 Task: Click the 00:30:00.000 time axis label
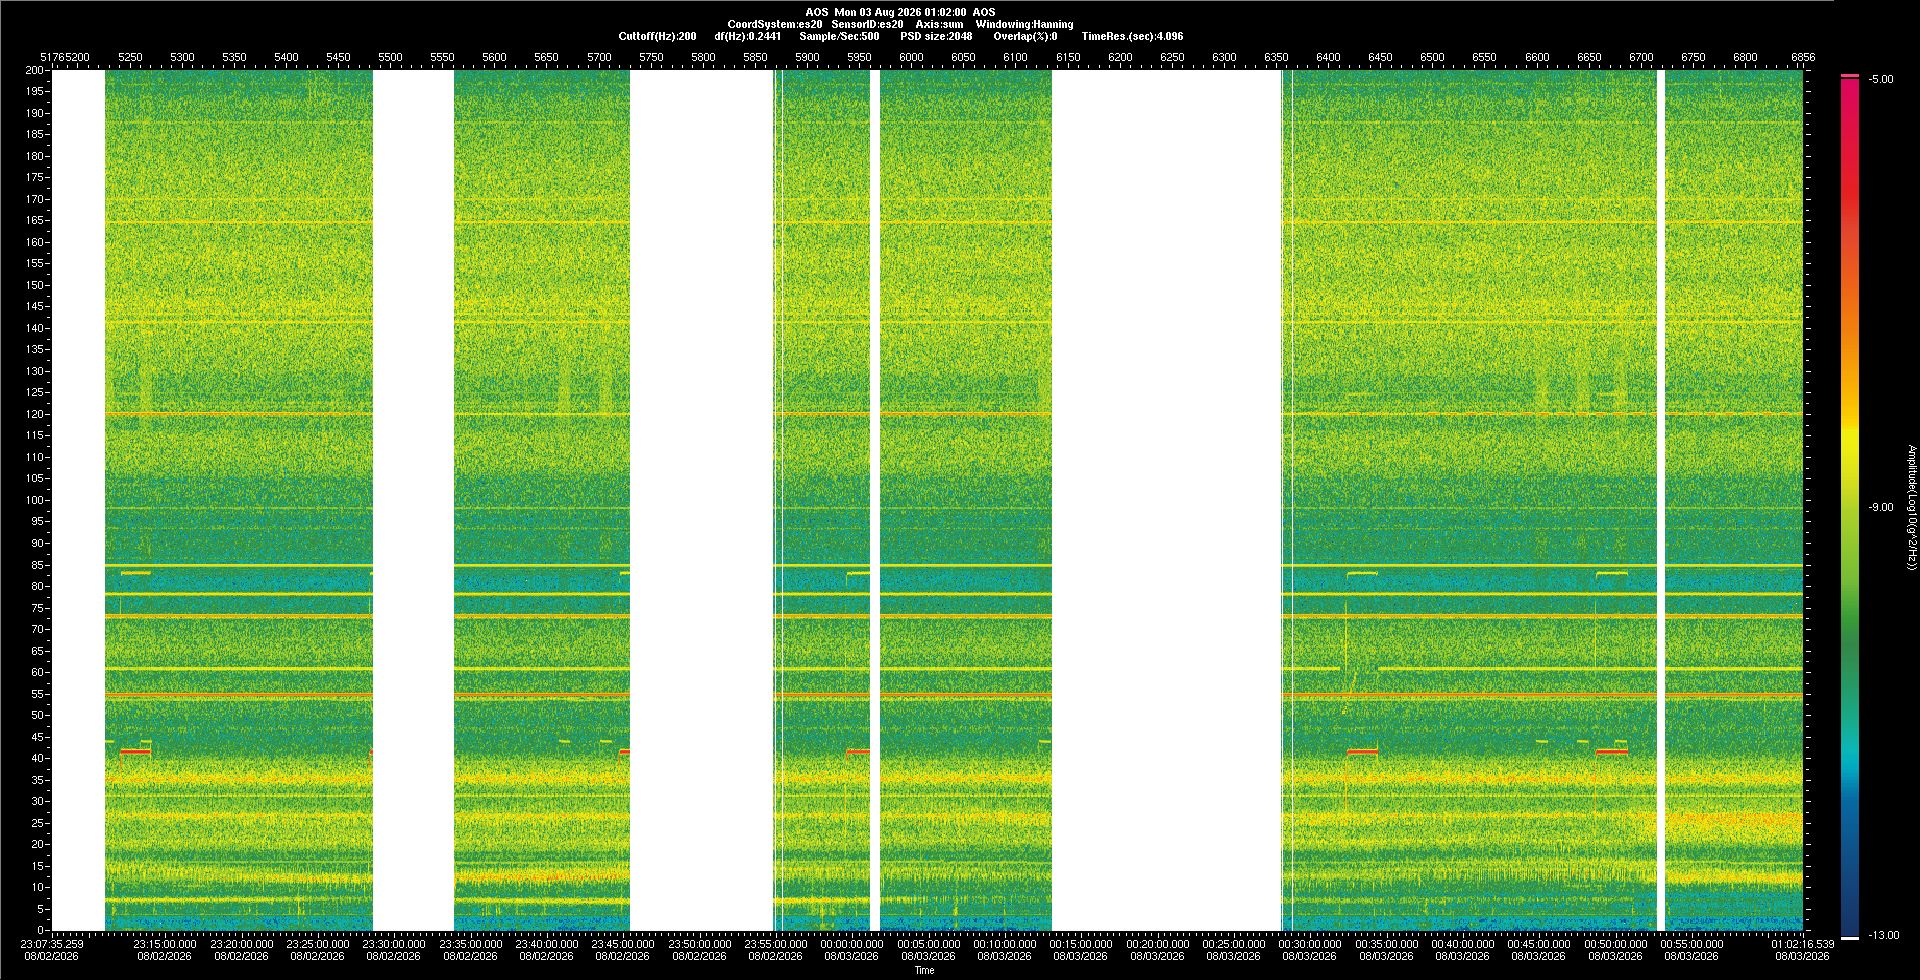[x=1310, y=944]
